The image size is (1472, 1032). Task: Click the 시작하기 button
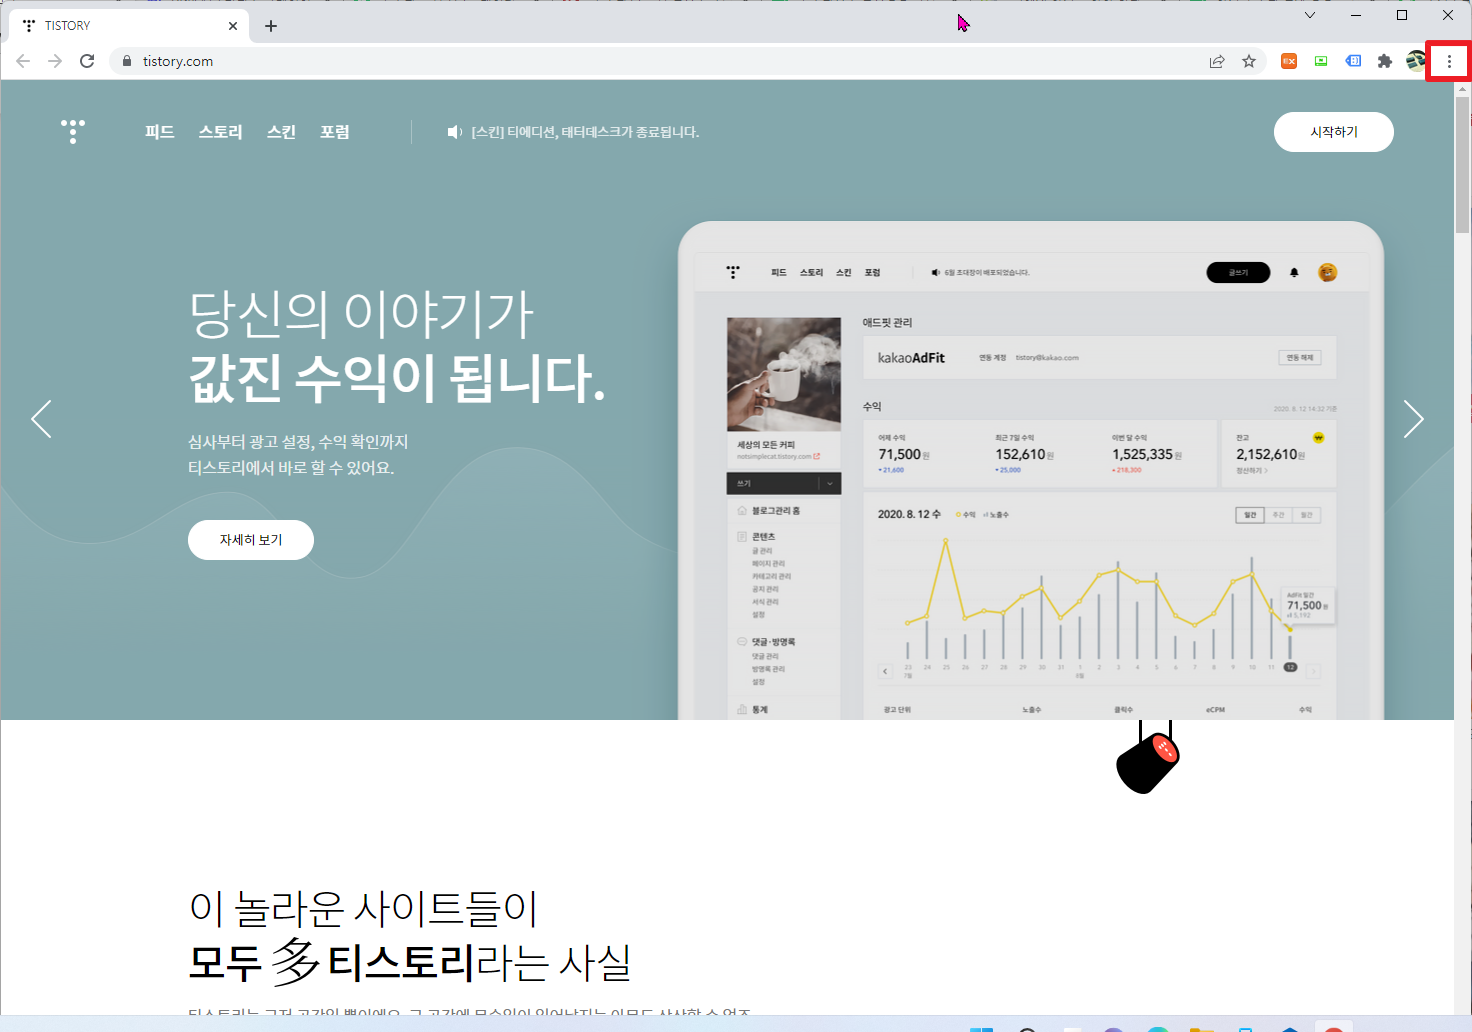click(x=1334, y=132)
